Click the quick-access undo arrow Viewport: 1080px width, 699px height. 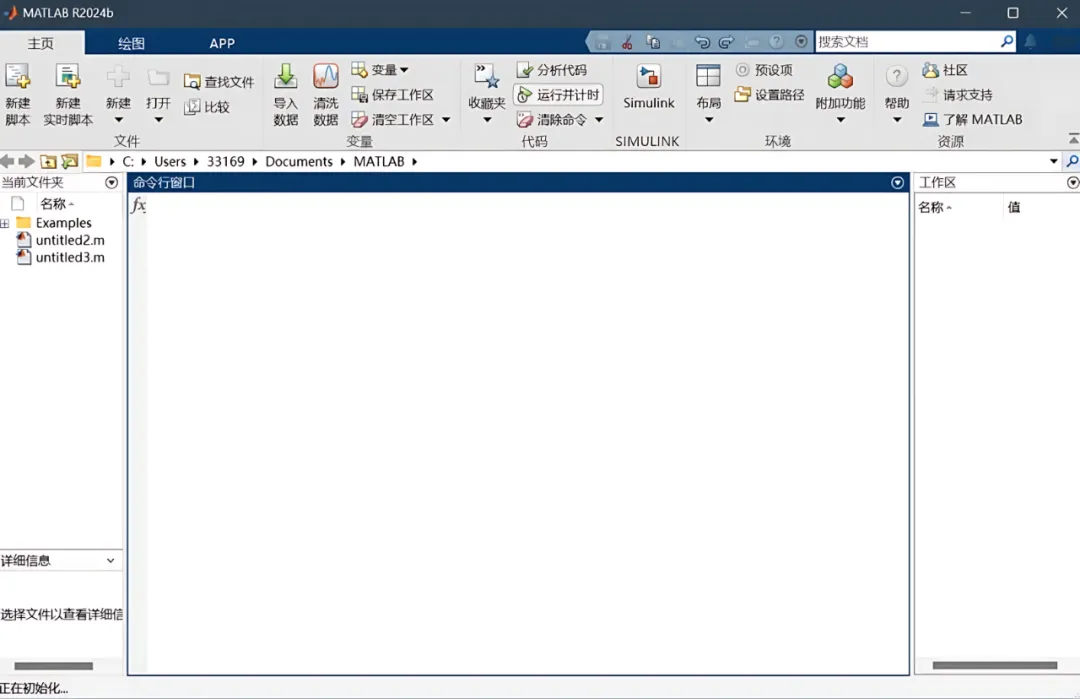pos(702,43)
